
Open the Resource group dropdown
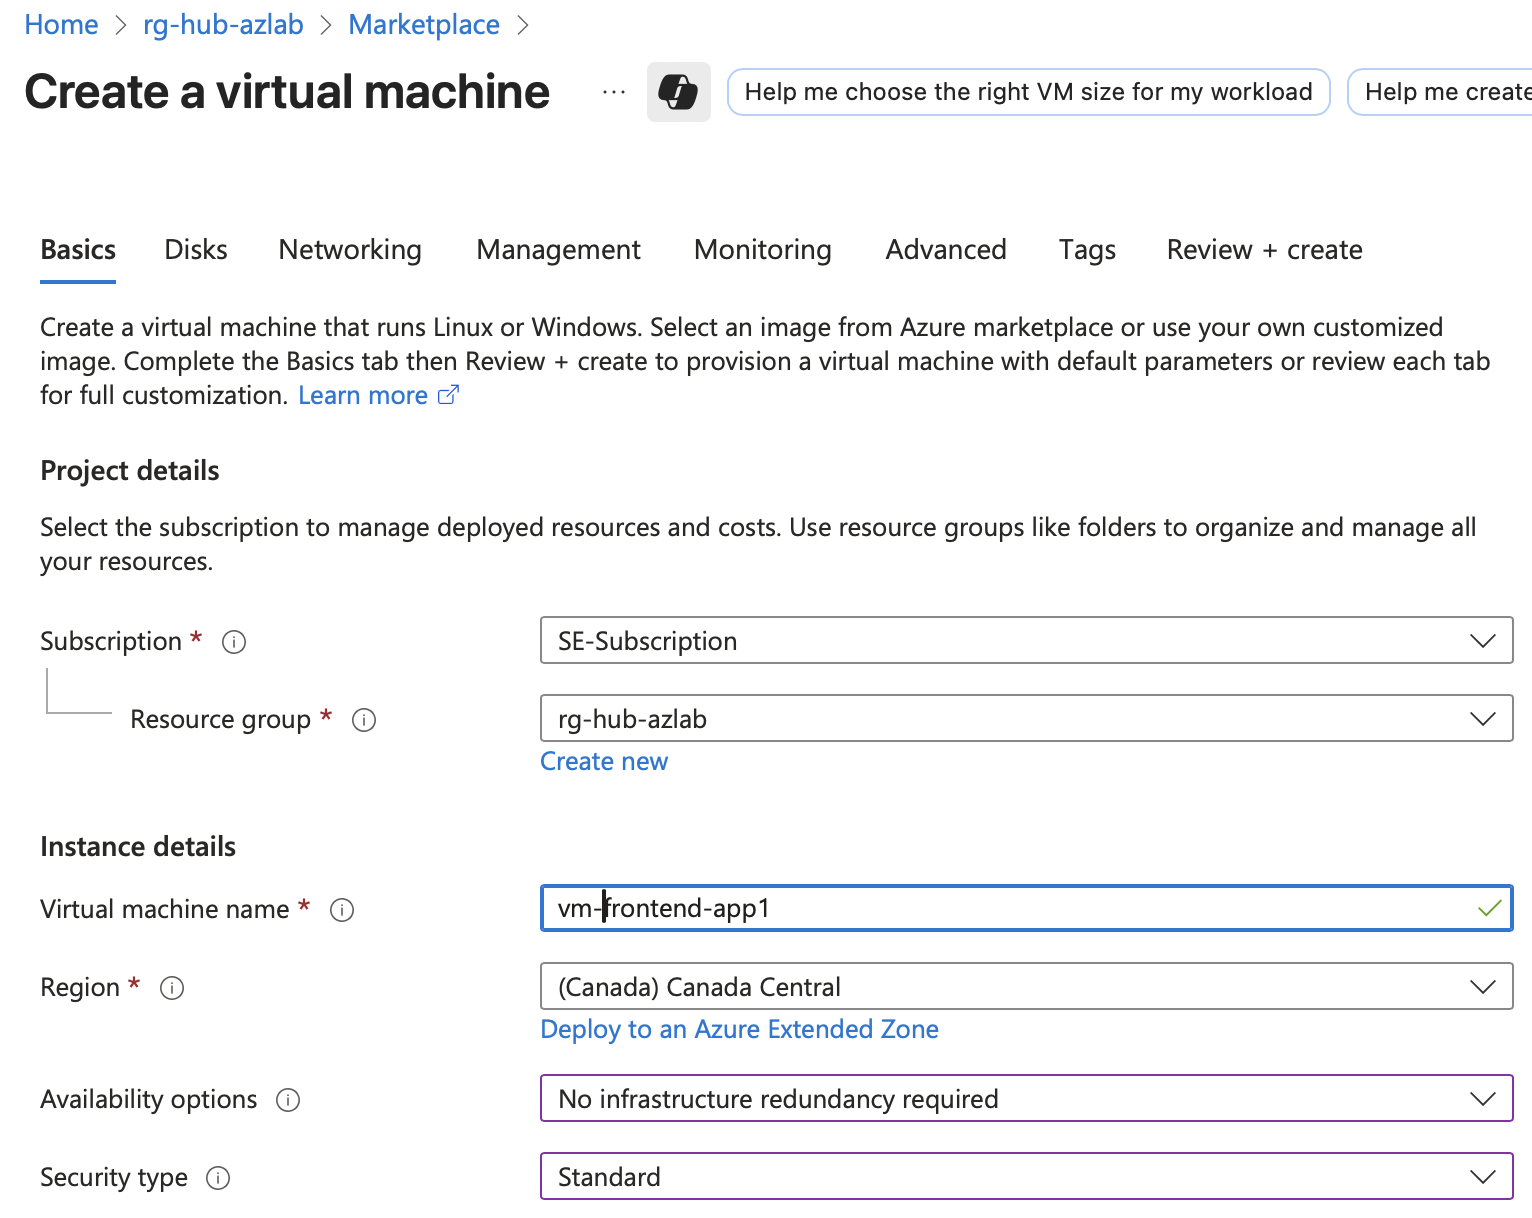pos(1026,718)
